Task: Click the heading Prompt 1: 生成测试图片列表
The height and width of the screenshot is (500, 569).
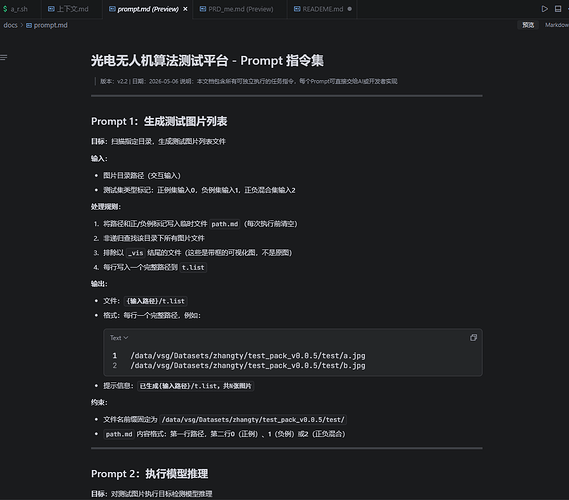Action: (x=159, y=121)
